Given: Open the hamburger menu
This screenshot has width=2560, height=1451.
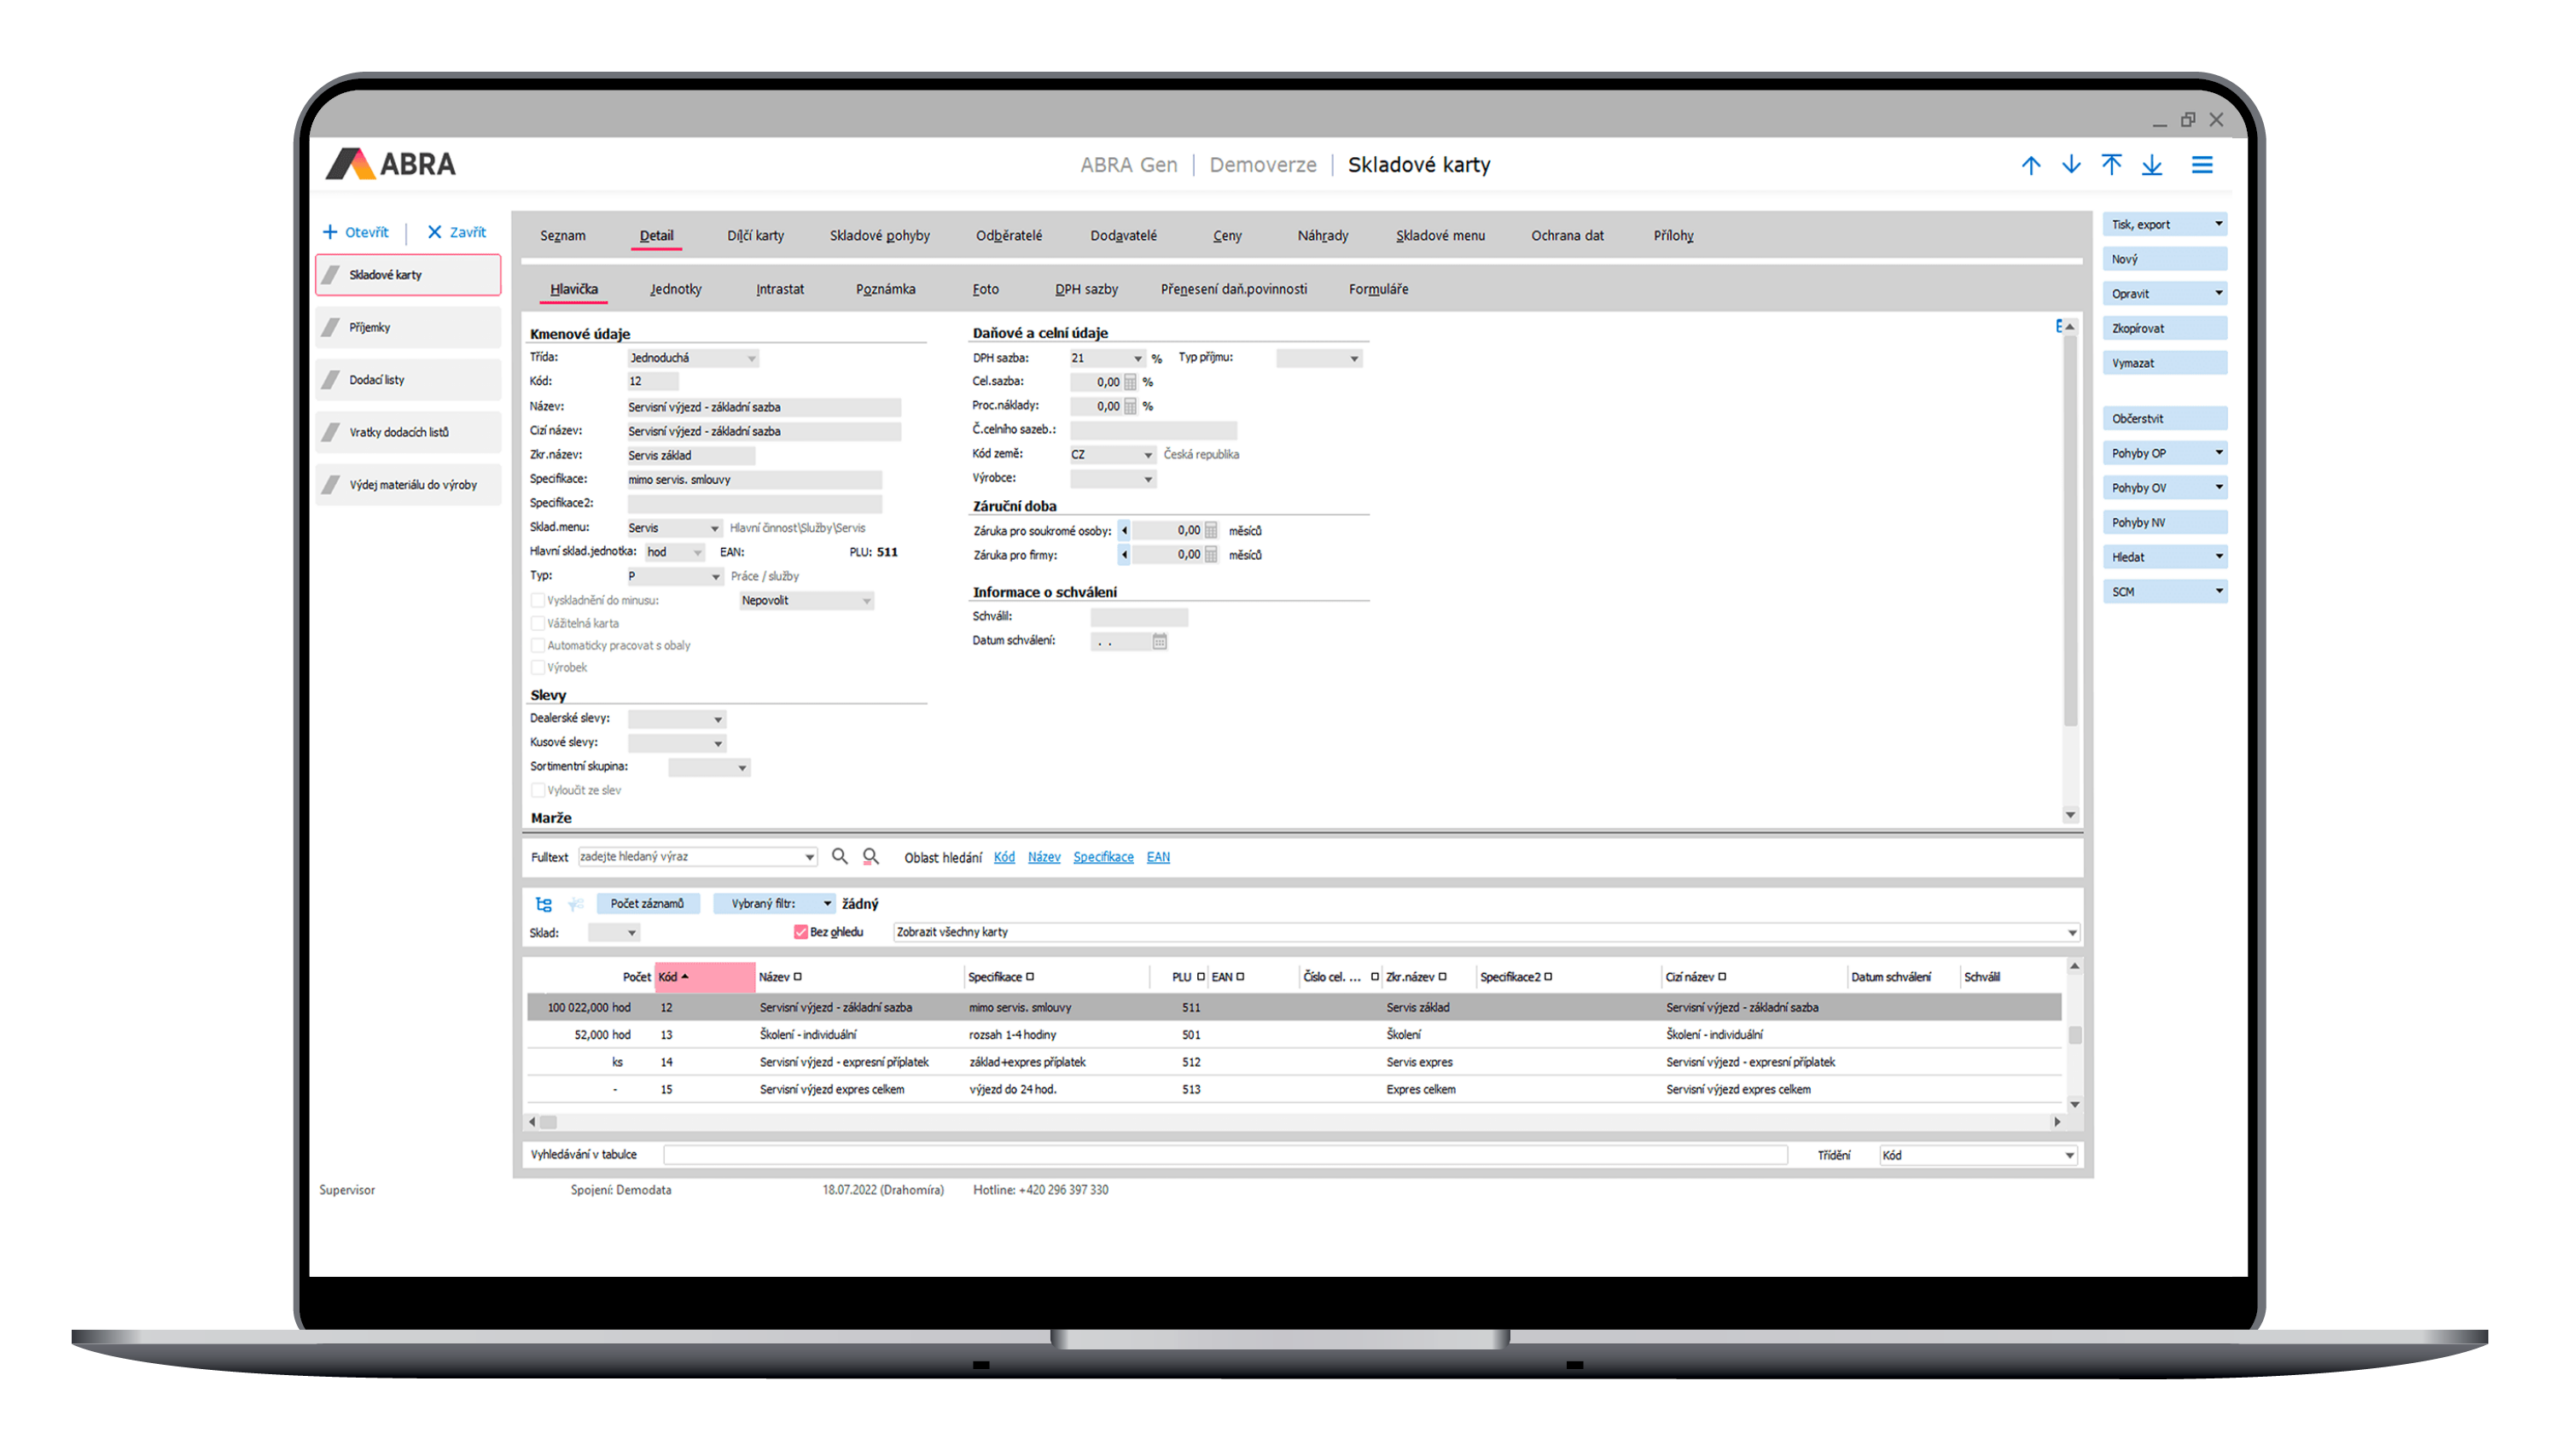Looking at the screenshot, I should [x=2202, y=165].
